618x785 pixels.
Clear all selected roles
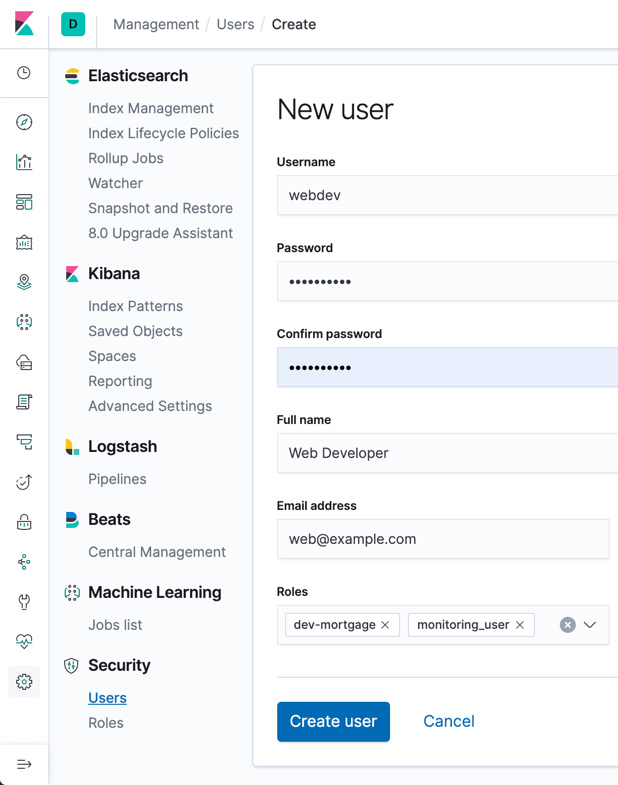[567, 625]
